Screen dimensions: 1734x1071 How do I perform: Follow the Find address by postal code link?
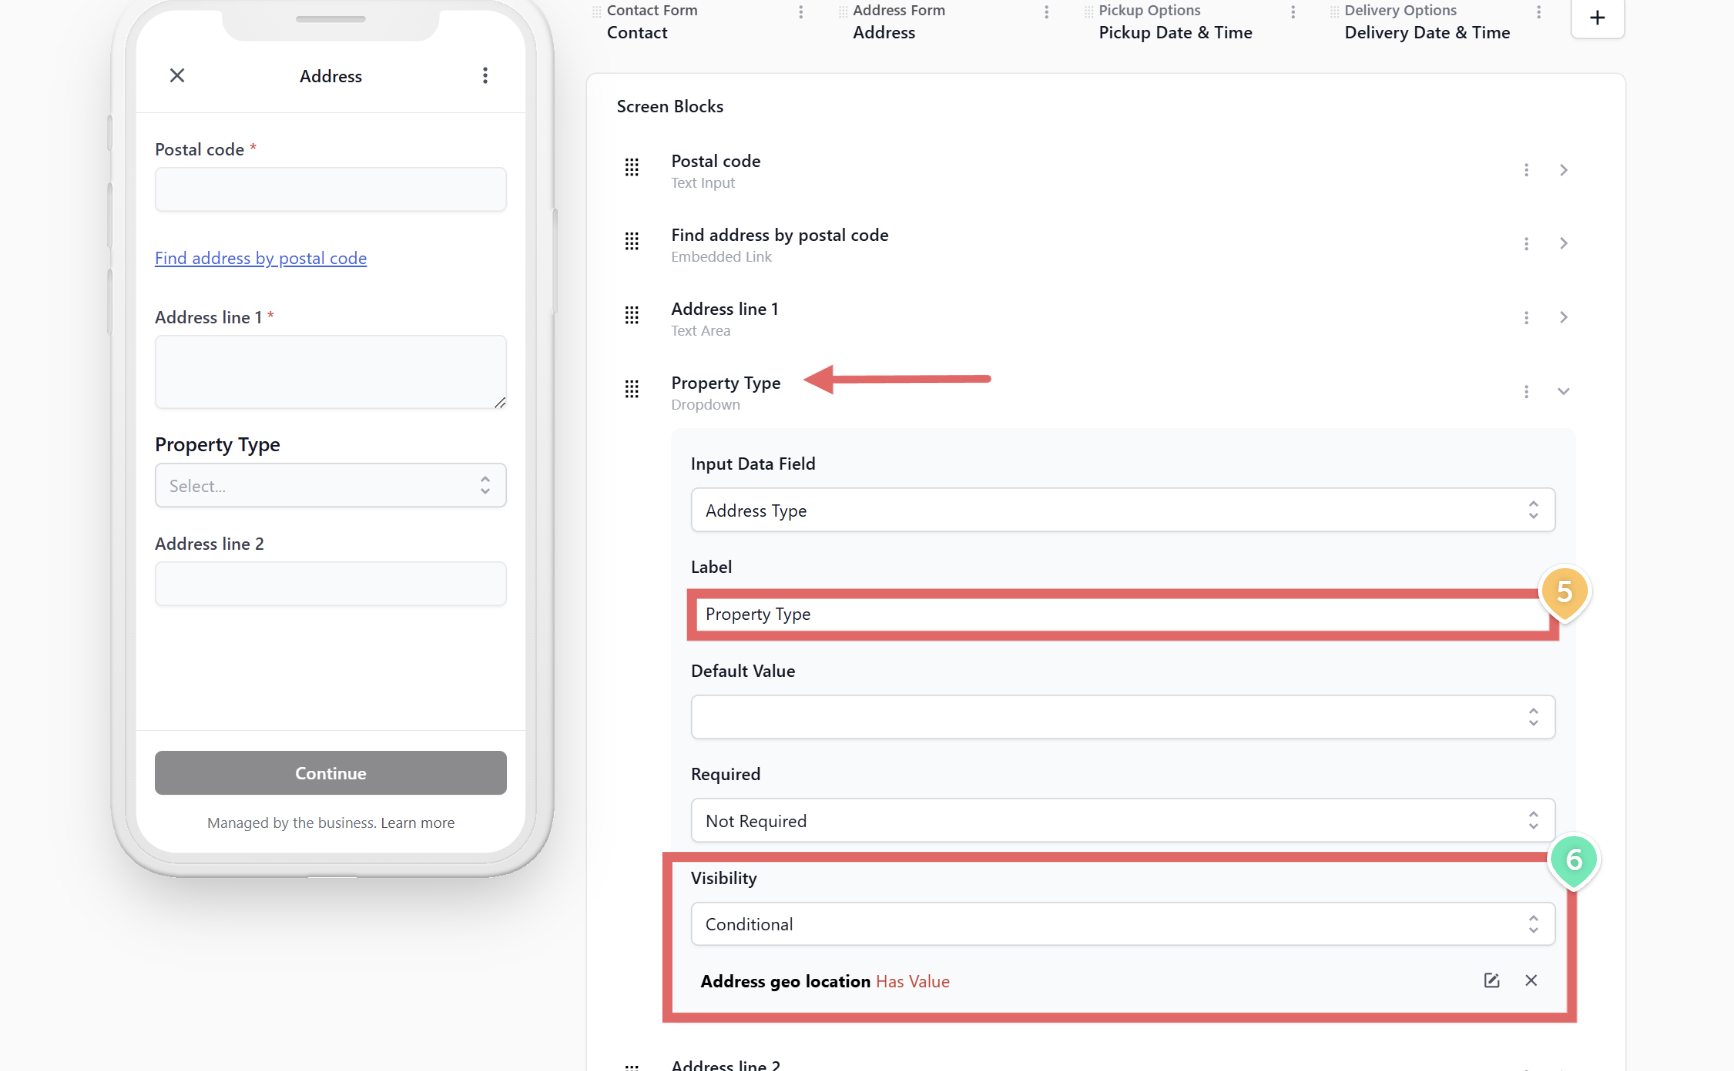pyautogui.click(x=261, y=258)
